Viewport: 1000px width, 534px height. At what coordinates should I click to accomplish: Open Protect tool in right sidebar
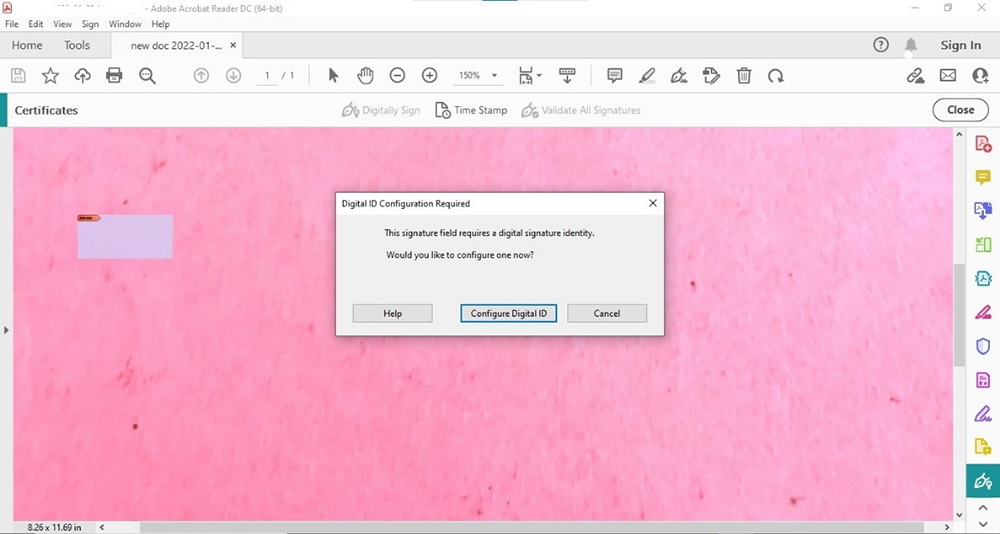[983, 346]
